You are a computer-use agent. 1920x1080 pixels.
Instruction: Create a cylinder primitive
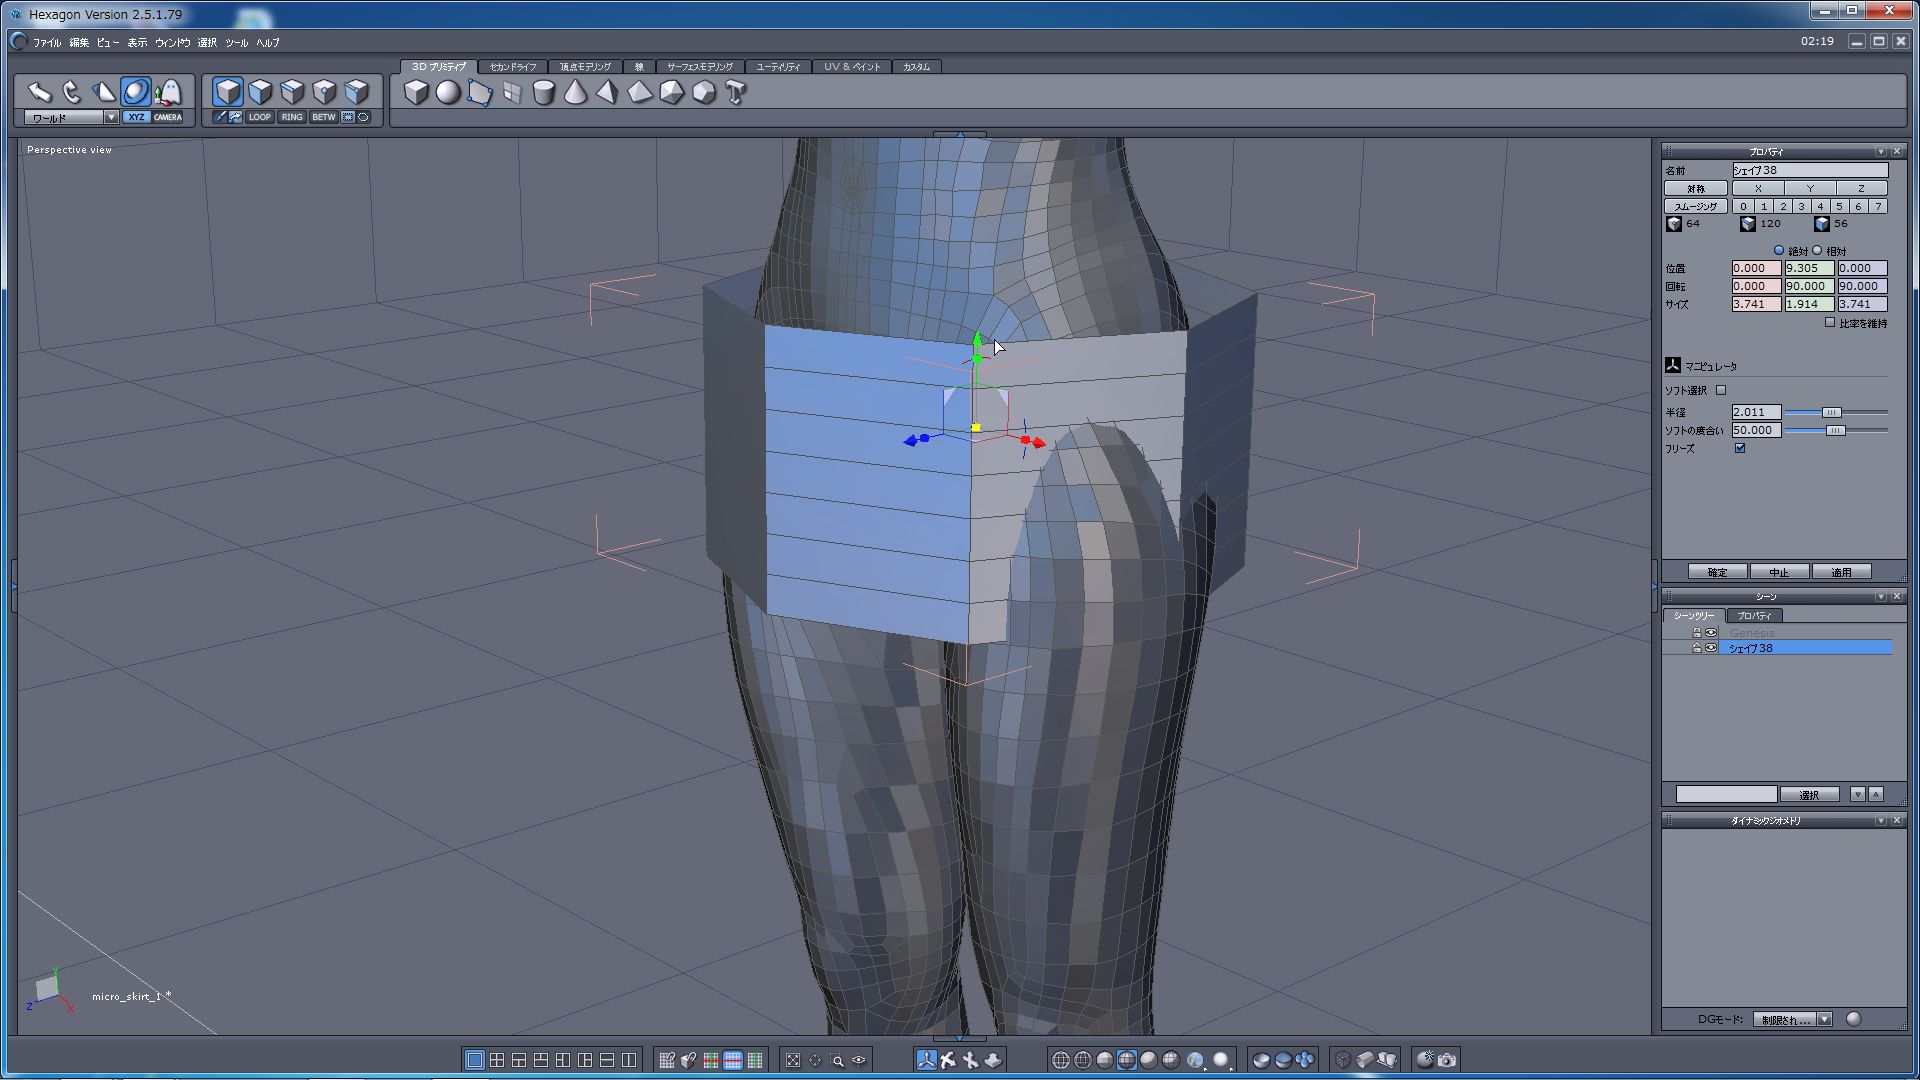coord(543,93)
